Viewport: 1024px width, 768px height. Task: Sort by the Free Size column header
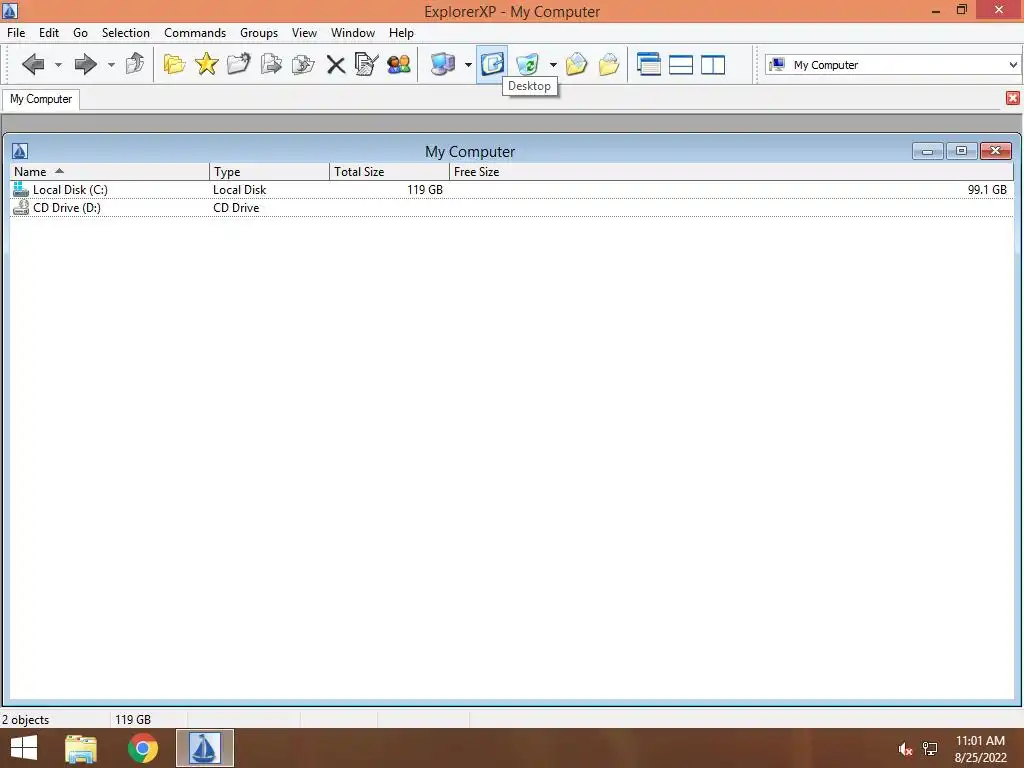731,172
